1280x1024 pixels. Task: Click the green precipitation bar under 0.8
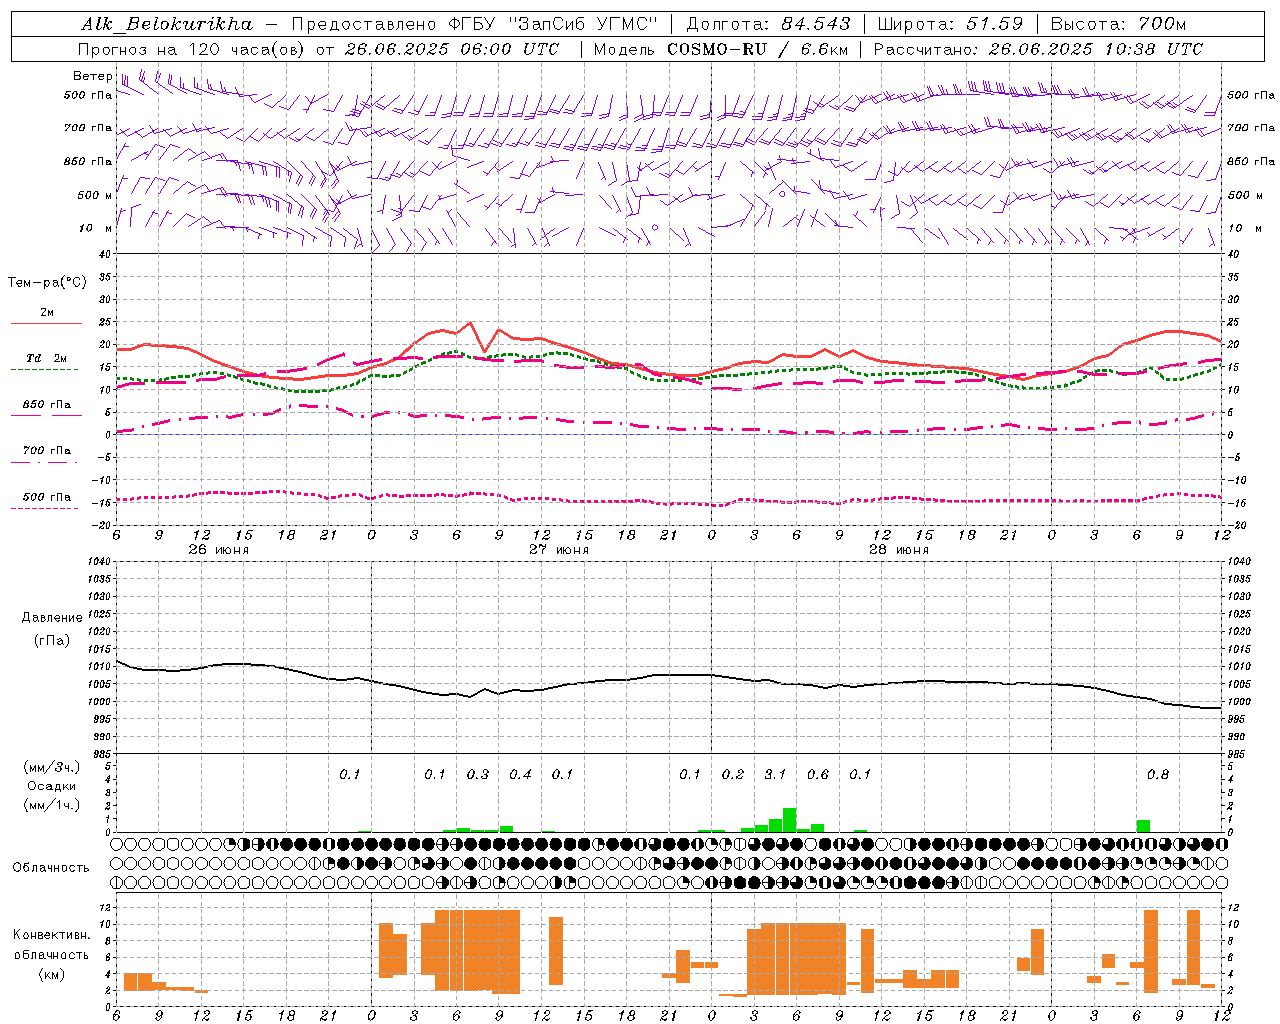[x=1143, y=826]
